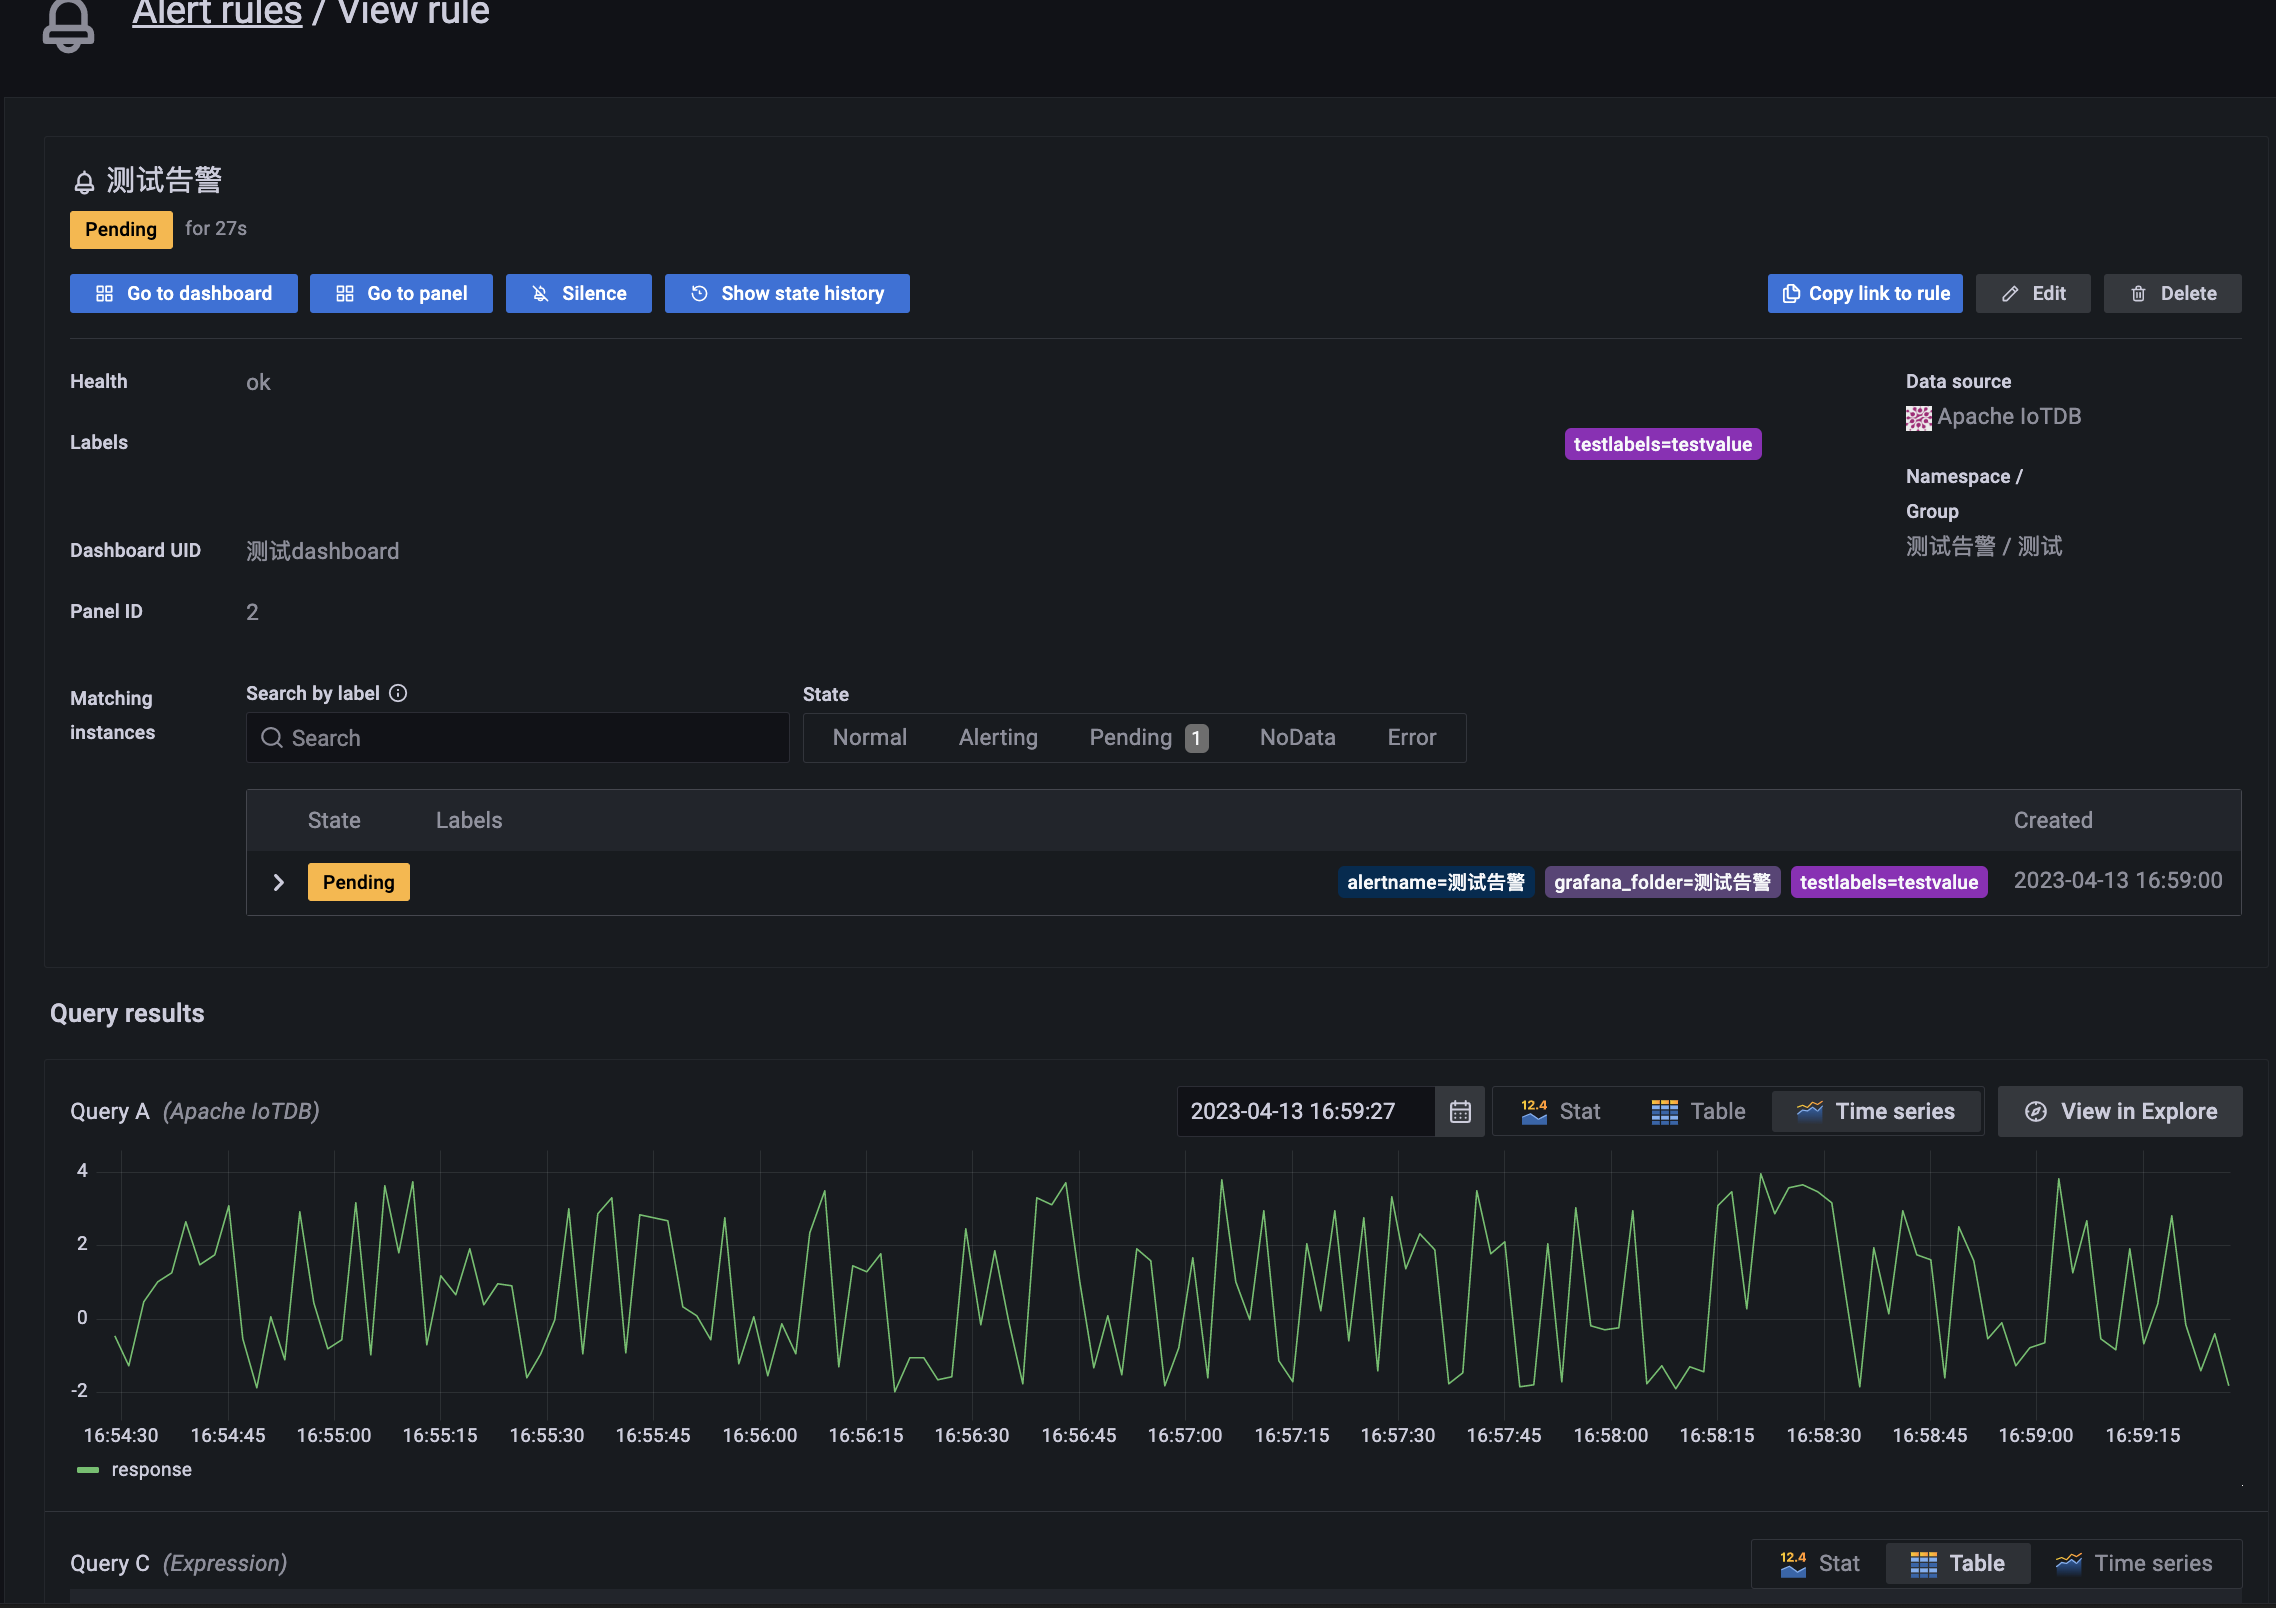This screenshot has height=1608, width=2276.
Task: Select Stat view for Query A
Action: pyautogui.click(x=1560, y=1111)
